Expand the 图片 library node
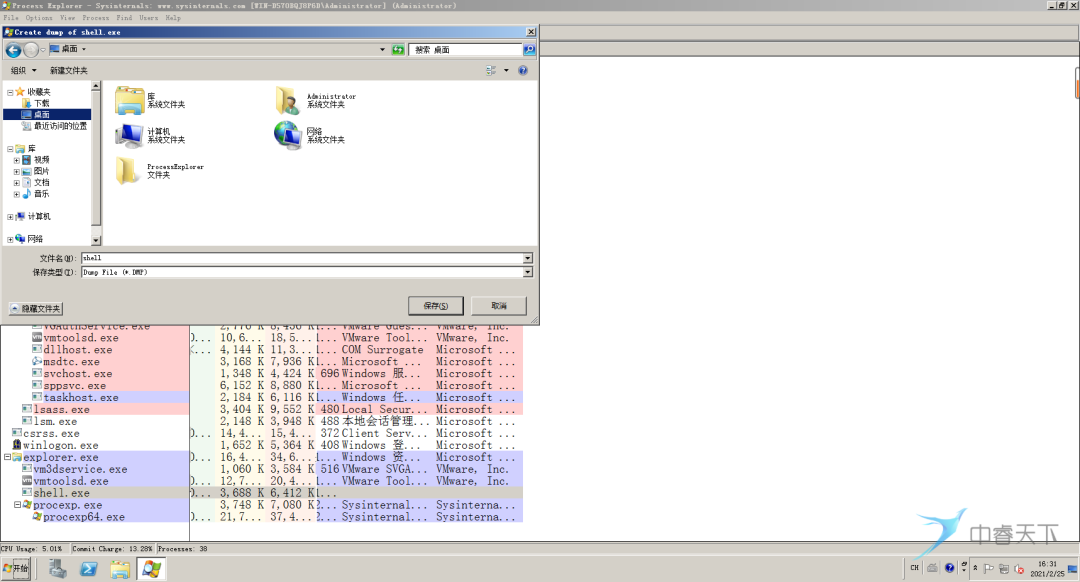 pyautogui.click(x=17, y=172)
